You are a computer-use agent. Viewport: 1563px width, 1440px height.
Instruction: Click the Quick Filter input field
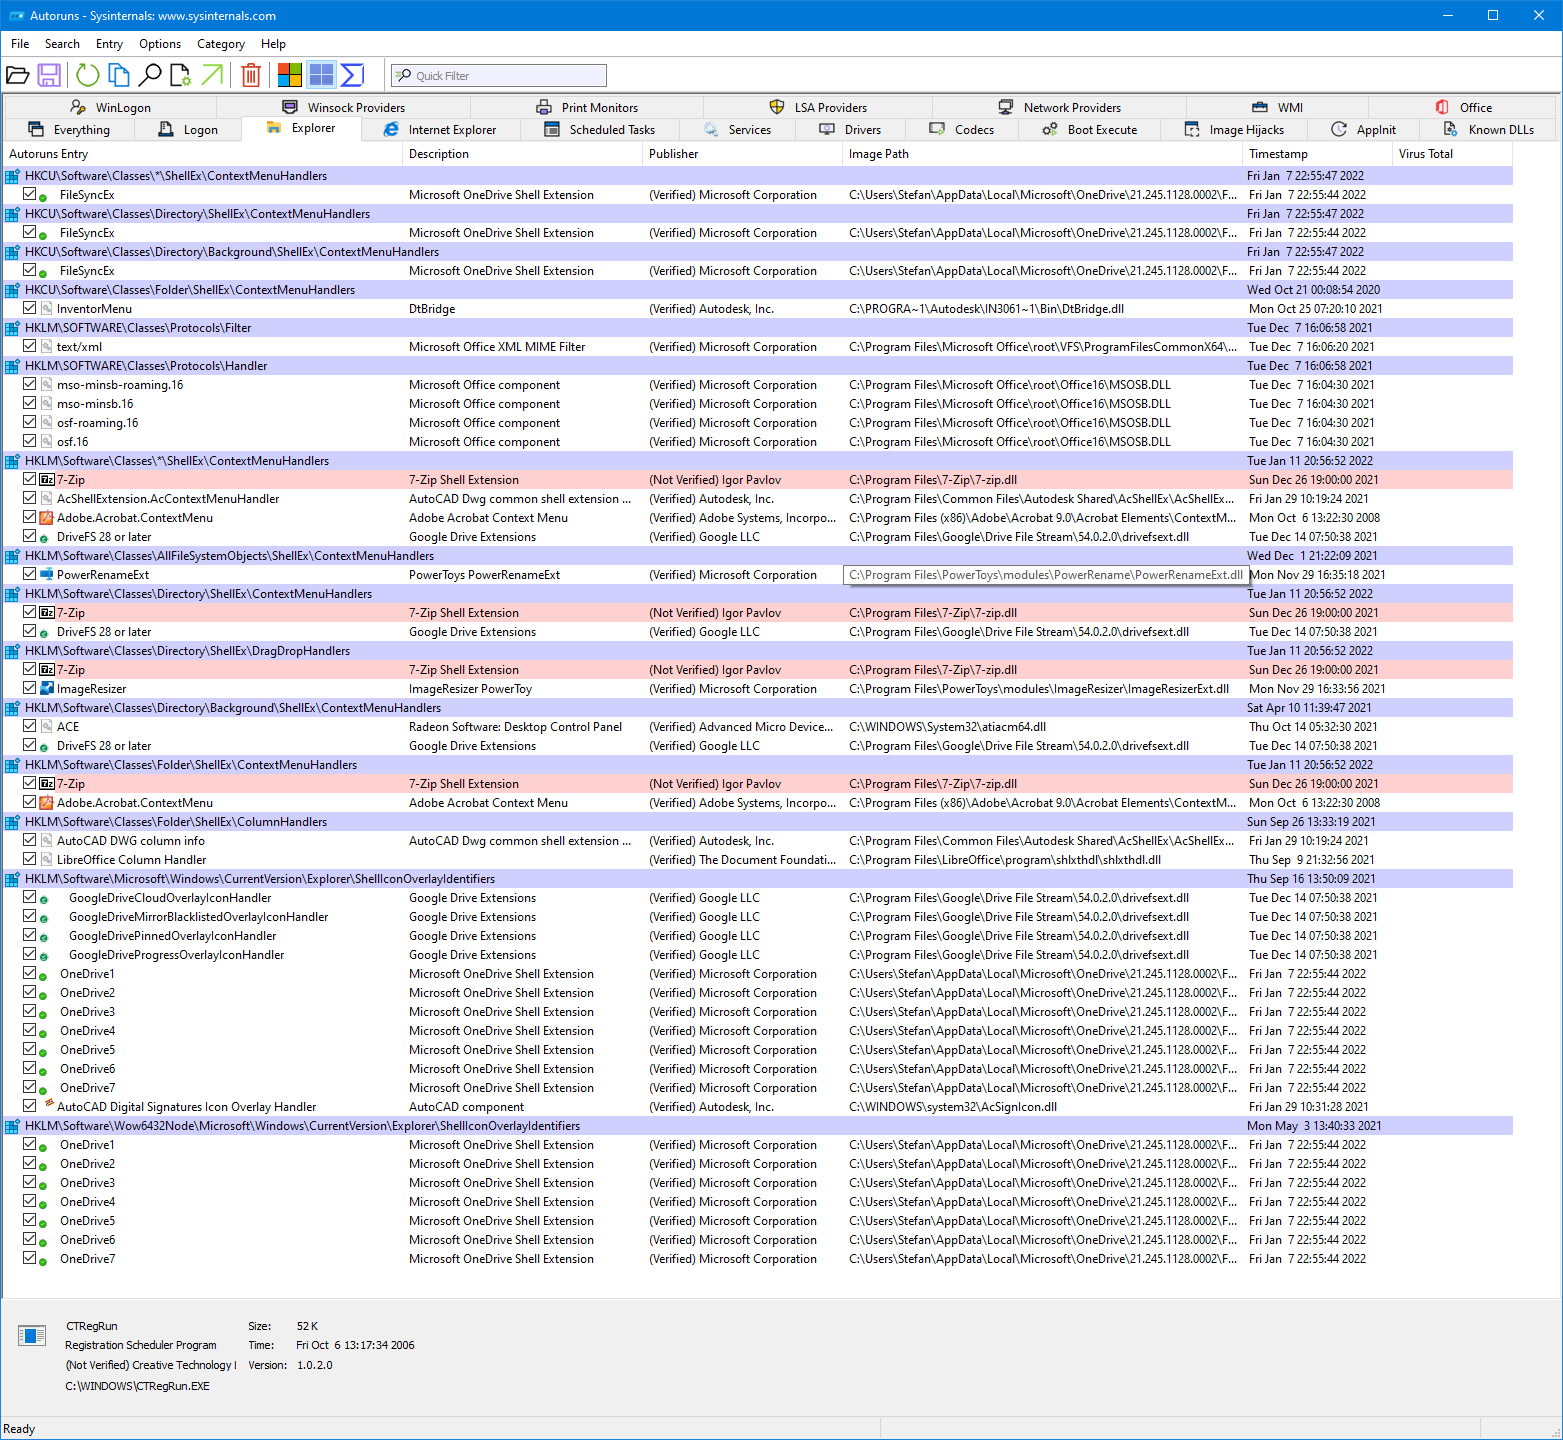pyautogui.click(x=499, y=75)
